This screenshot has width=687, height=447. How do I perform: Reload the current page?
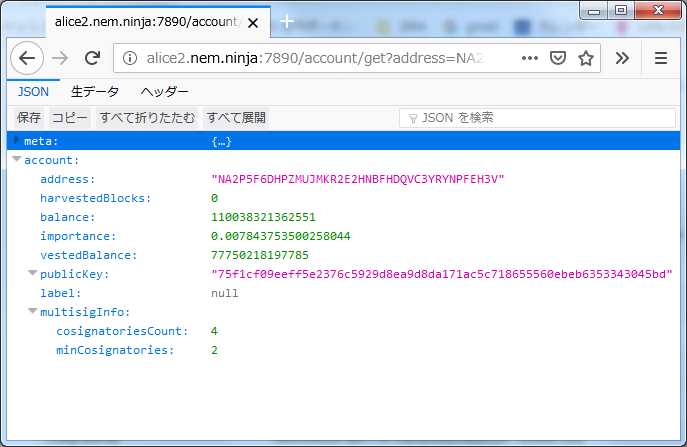click(92, 58)
